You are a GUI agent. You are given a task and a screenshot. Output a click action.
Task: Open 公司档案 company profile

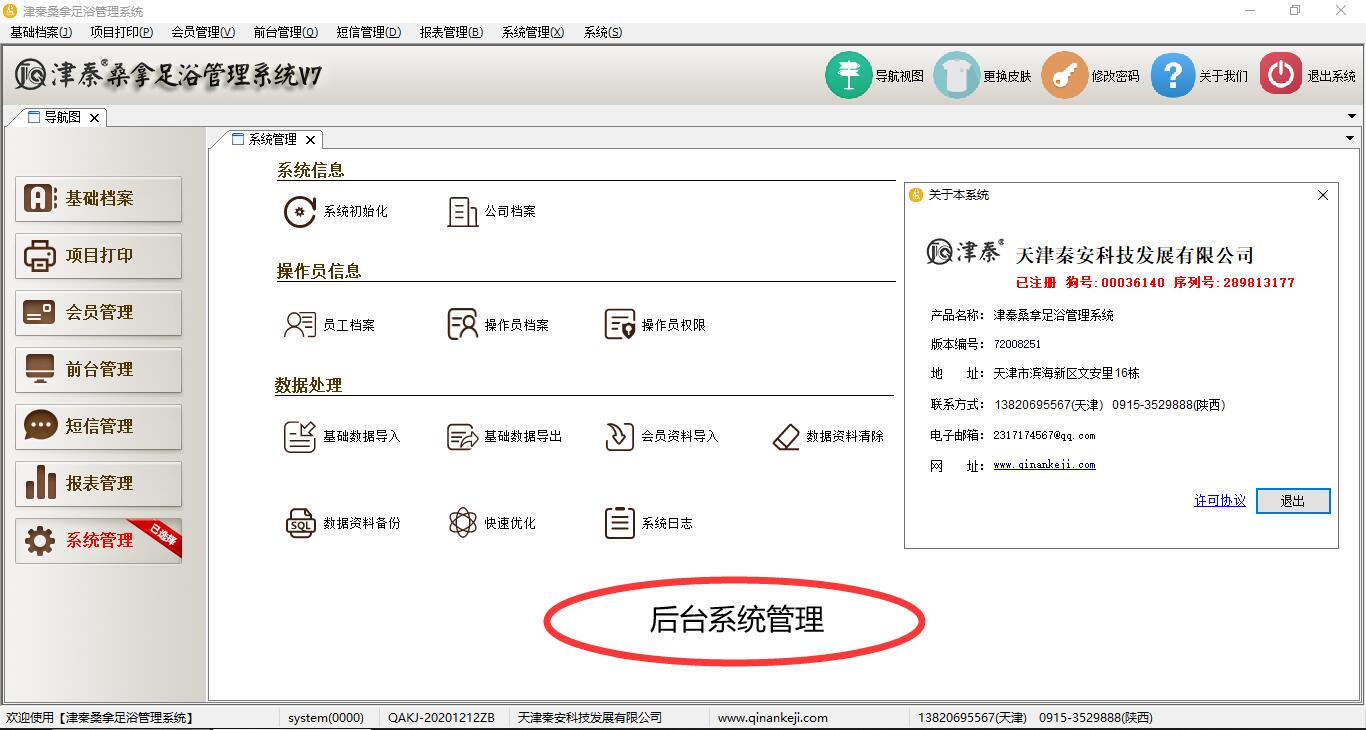[462, 212]
